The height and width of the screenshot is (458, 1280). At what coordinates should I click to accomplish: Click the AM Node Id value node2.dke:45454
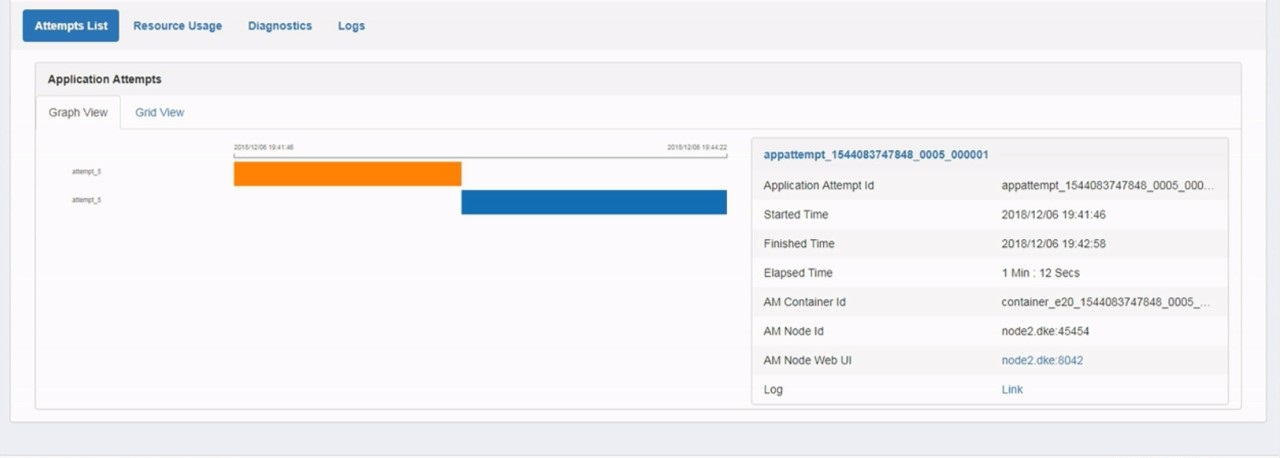pyautogui.click(x=1046, y=331)
